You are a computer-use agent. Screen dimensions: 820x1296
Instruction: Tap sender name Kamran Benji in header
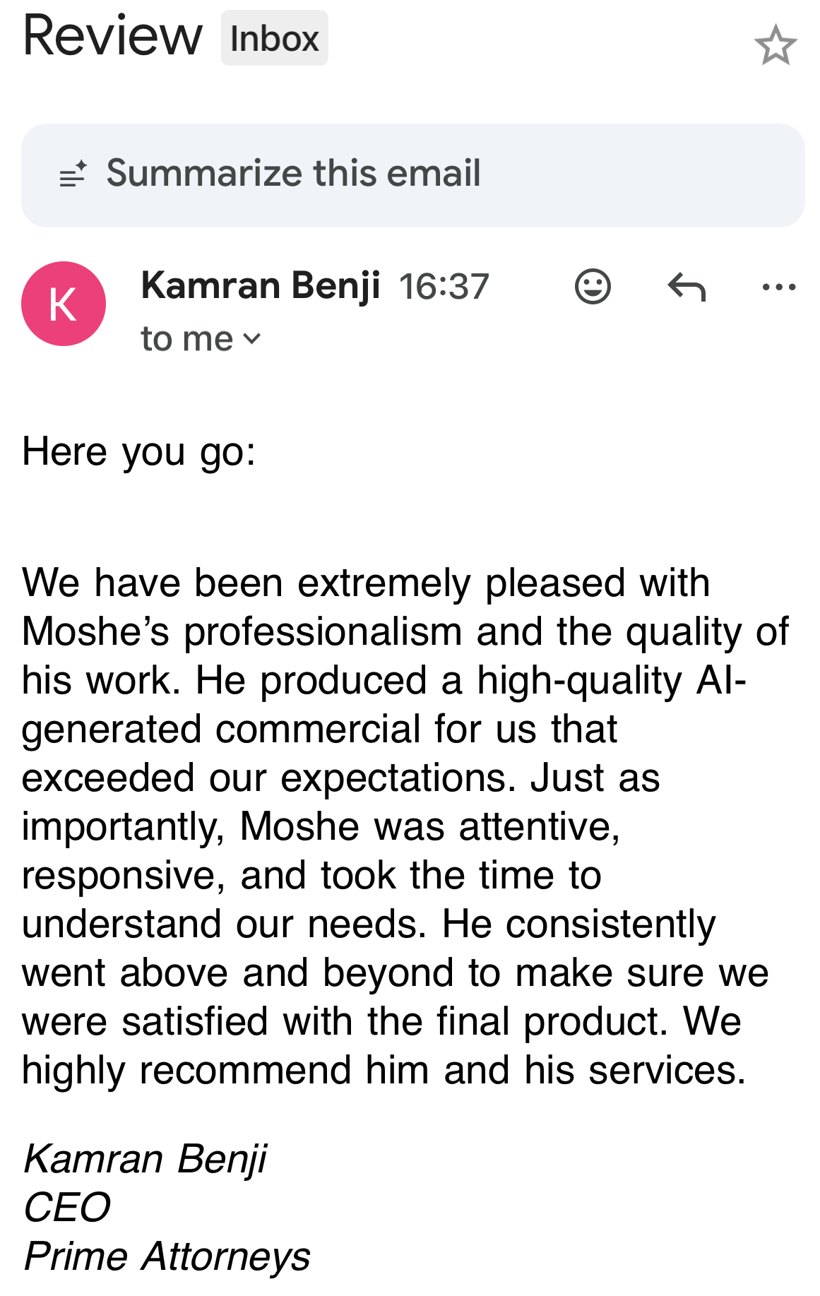coord(261,286)
